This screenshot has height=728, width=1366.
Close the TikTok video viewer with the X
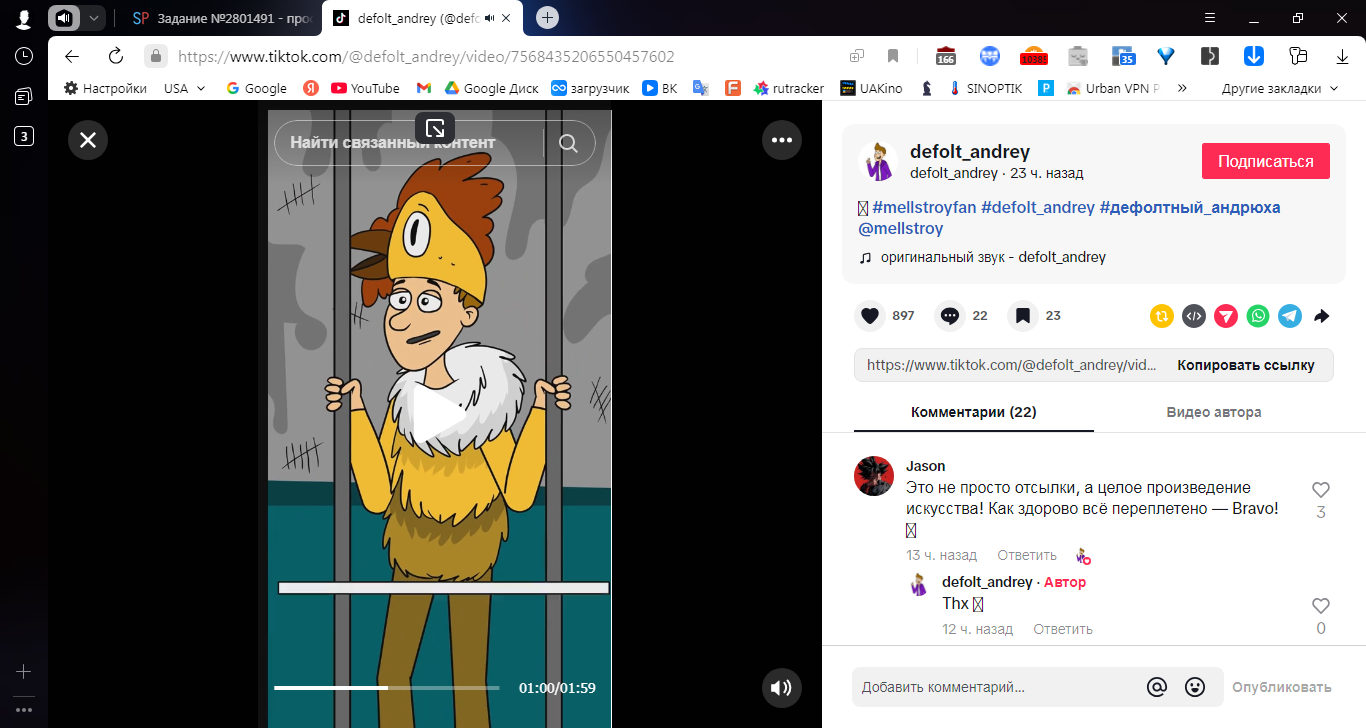coord(88,140)
